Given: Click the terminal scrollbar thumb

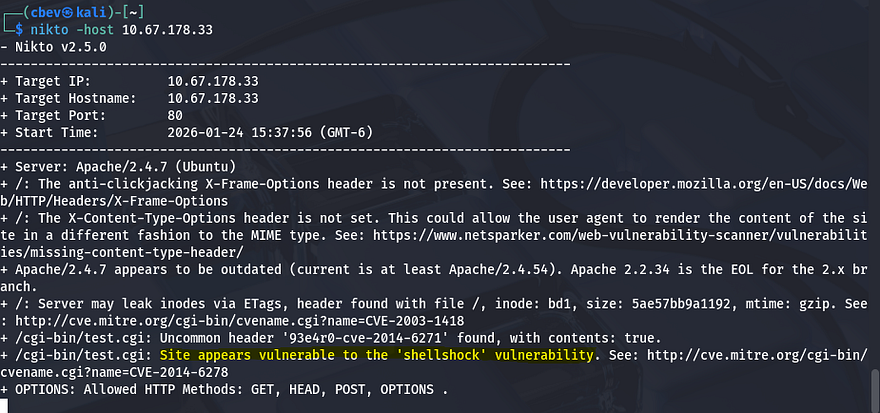Looking at the screenshot, I should click(x=873, y=389).
